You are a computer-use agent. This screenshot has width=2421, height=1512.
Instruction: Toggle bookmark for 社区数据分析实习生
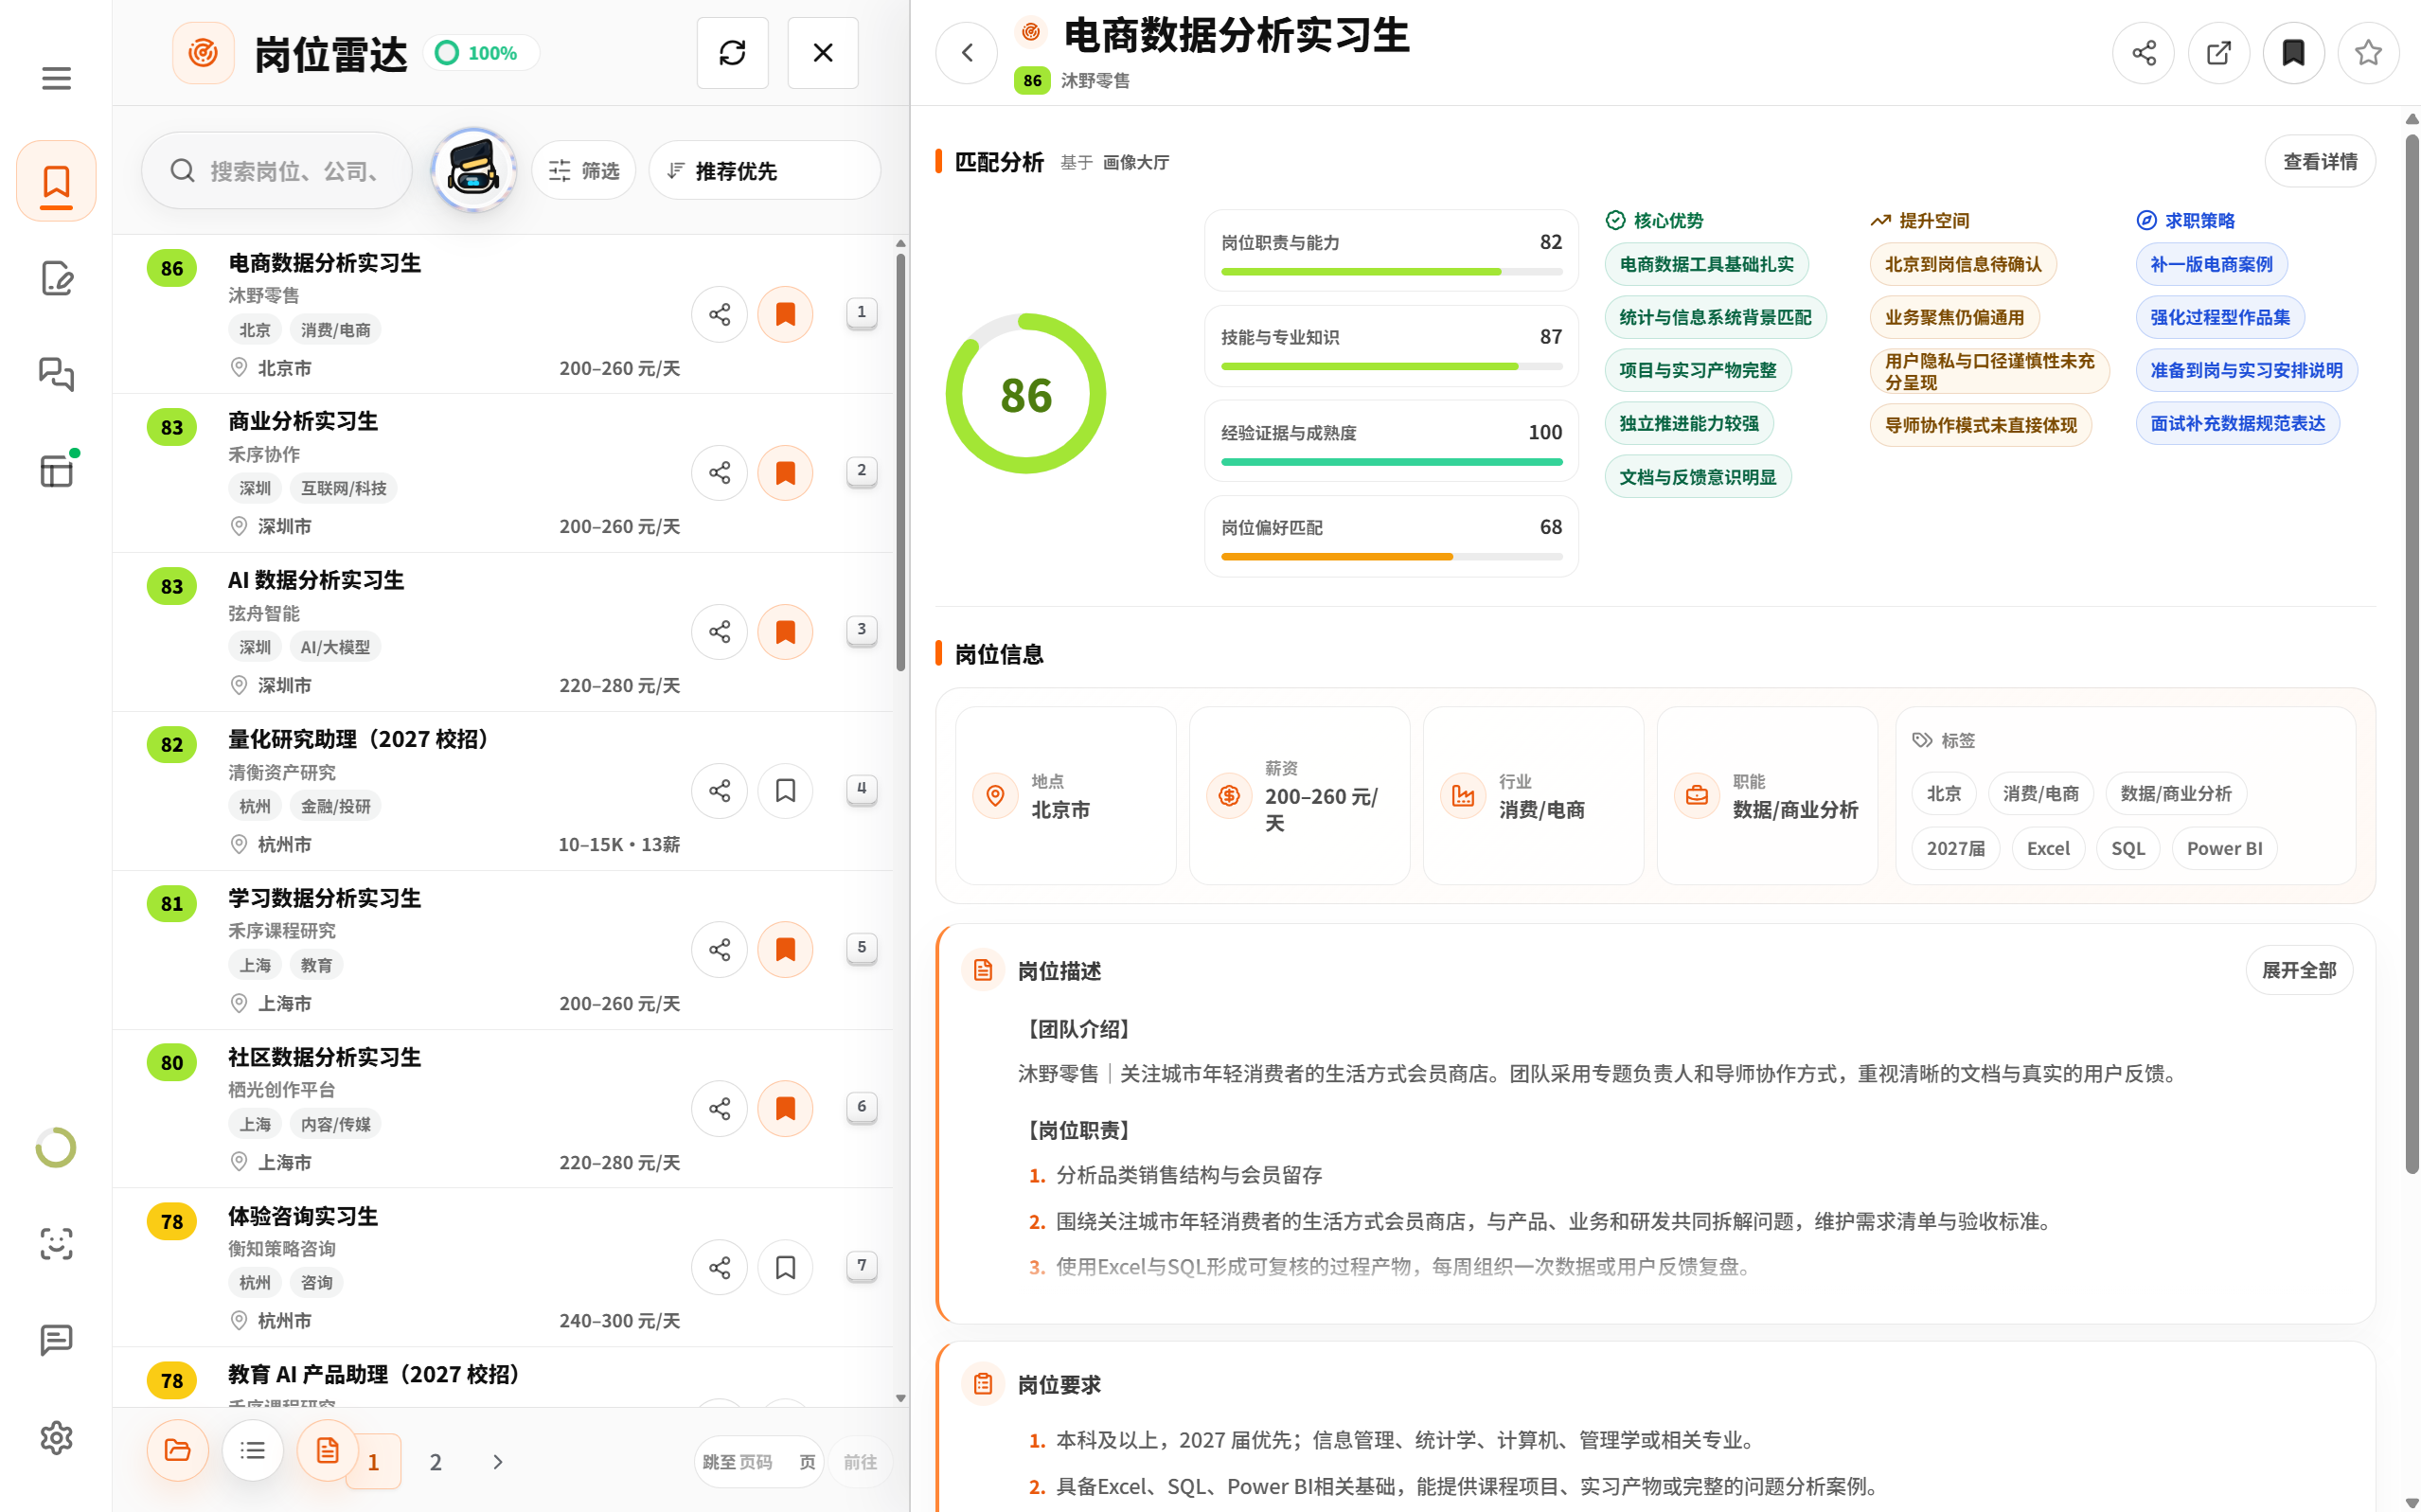785,1108
